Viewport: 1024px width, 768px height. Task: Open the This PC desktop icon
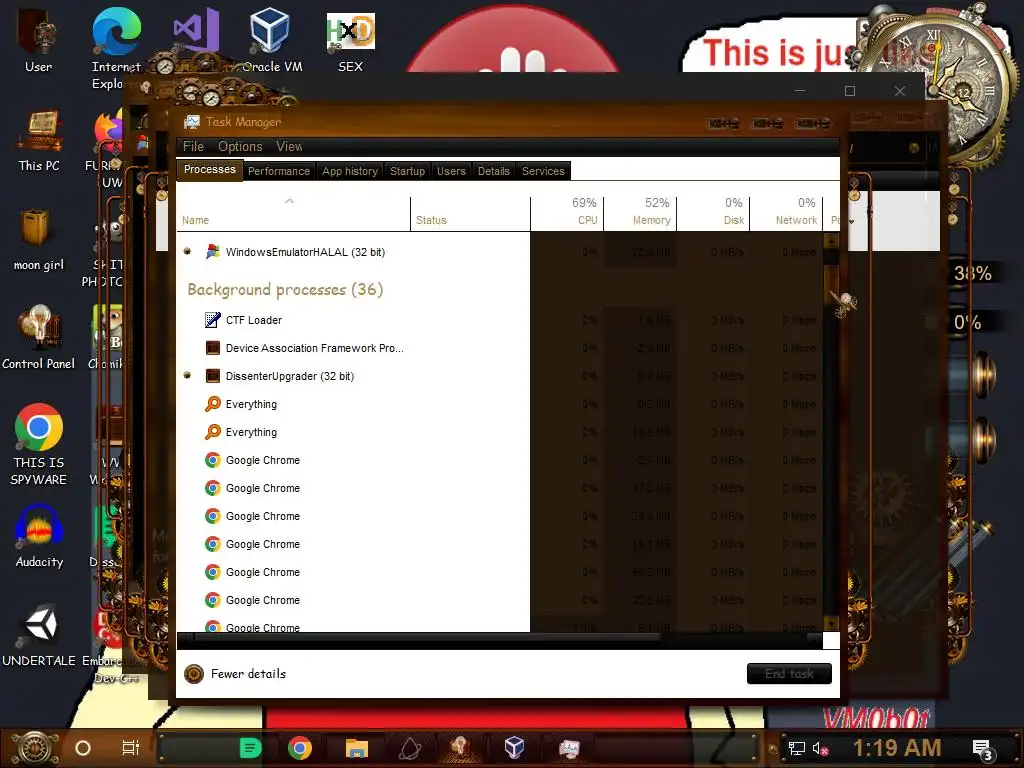pyautogui.click(x=39, y=141)
